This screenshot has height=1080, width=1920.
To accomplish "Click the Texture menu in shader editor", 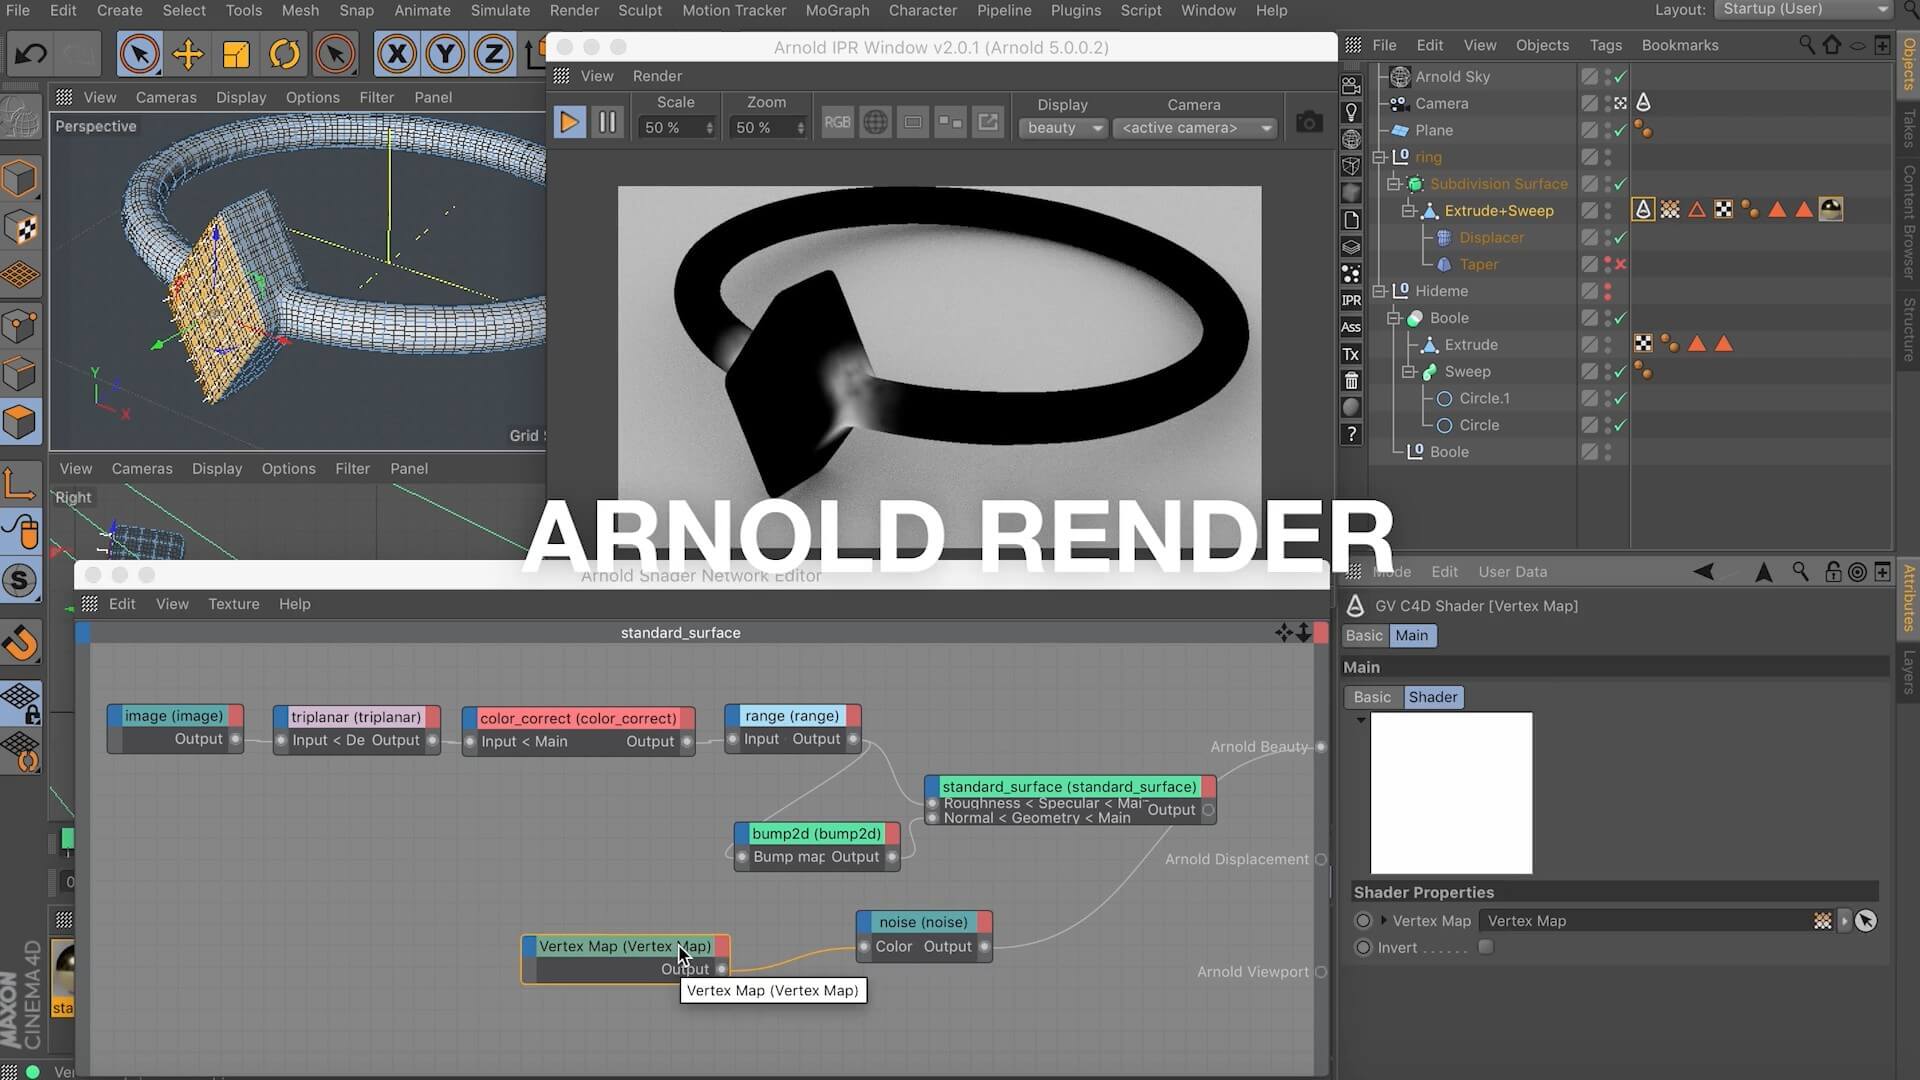I will click(x=233, y=604).
